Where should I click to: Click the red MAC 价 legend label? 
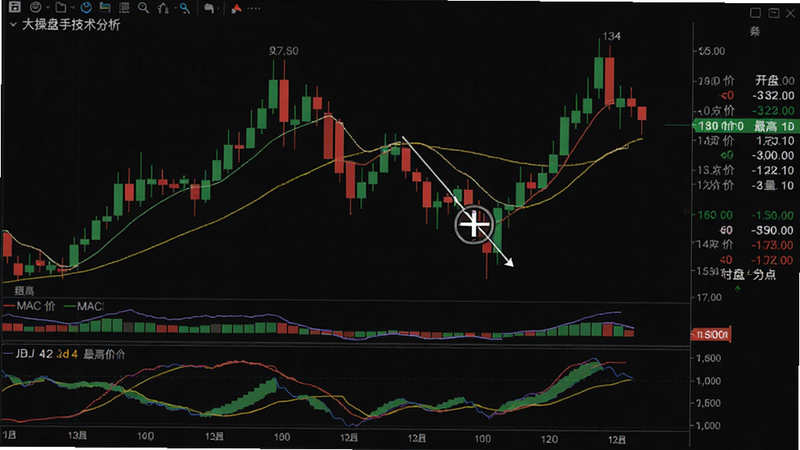tap(36, 306)
